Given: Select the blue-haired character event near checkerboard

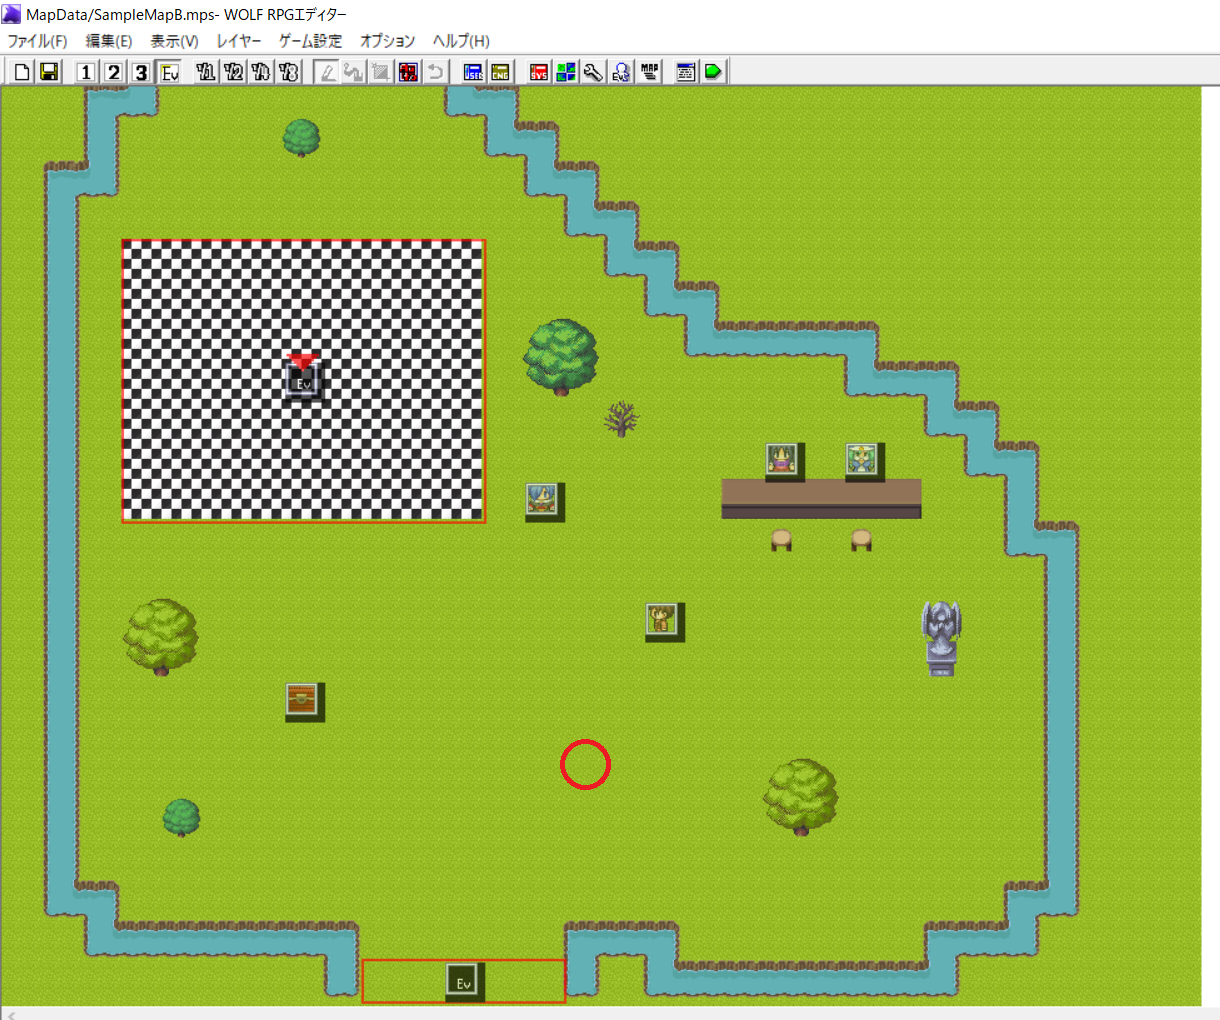Looking at the screenshot, I should pos(543,500).
